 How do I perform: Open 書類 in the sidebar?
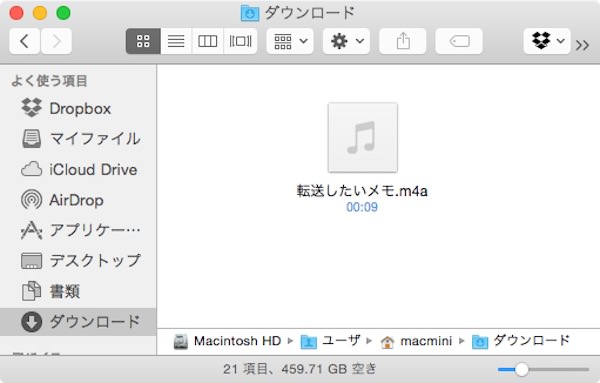pos(78,292)
